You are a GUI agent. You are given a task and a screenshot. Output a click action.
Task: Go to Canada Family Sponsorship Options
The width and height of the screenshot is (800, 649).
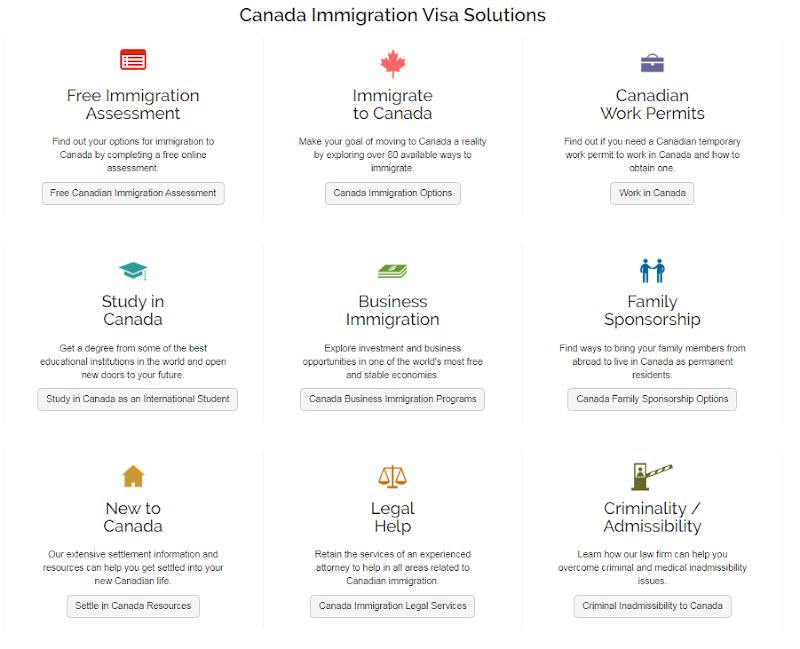pos(652,399)
